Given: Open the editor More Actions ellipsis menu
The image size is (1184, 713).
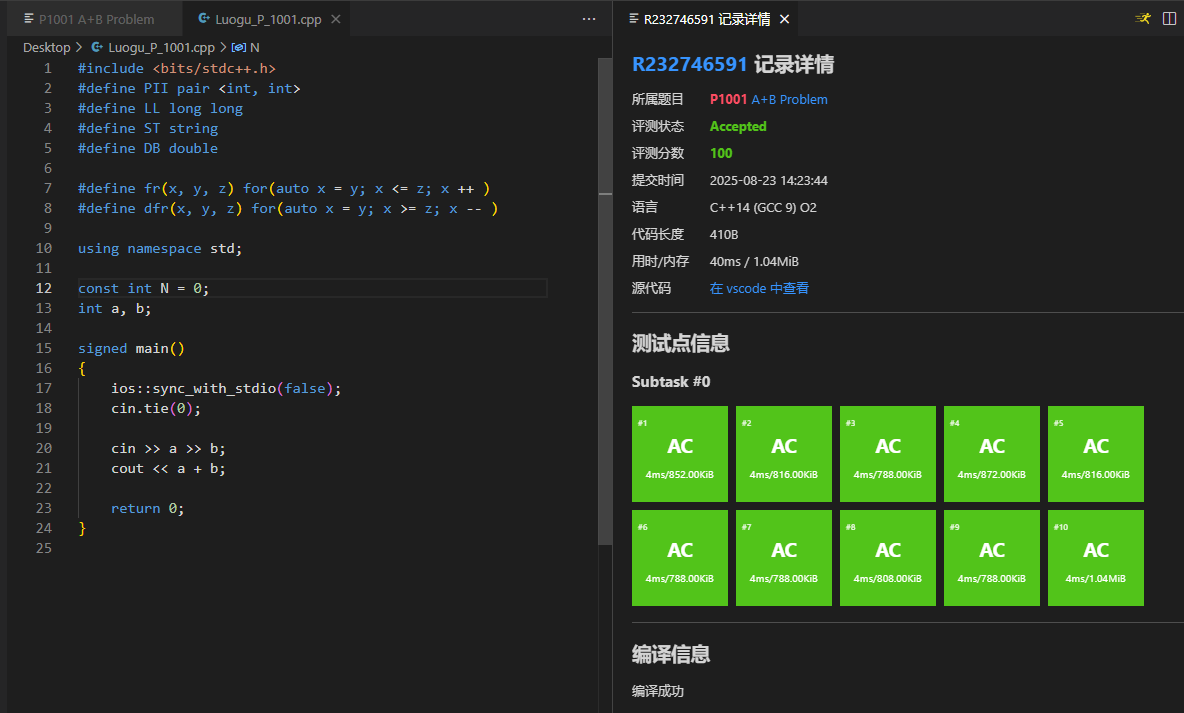Looking at the screenshot, I should tap(589, 18).
